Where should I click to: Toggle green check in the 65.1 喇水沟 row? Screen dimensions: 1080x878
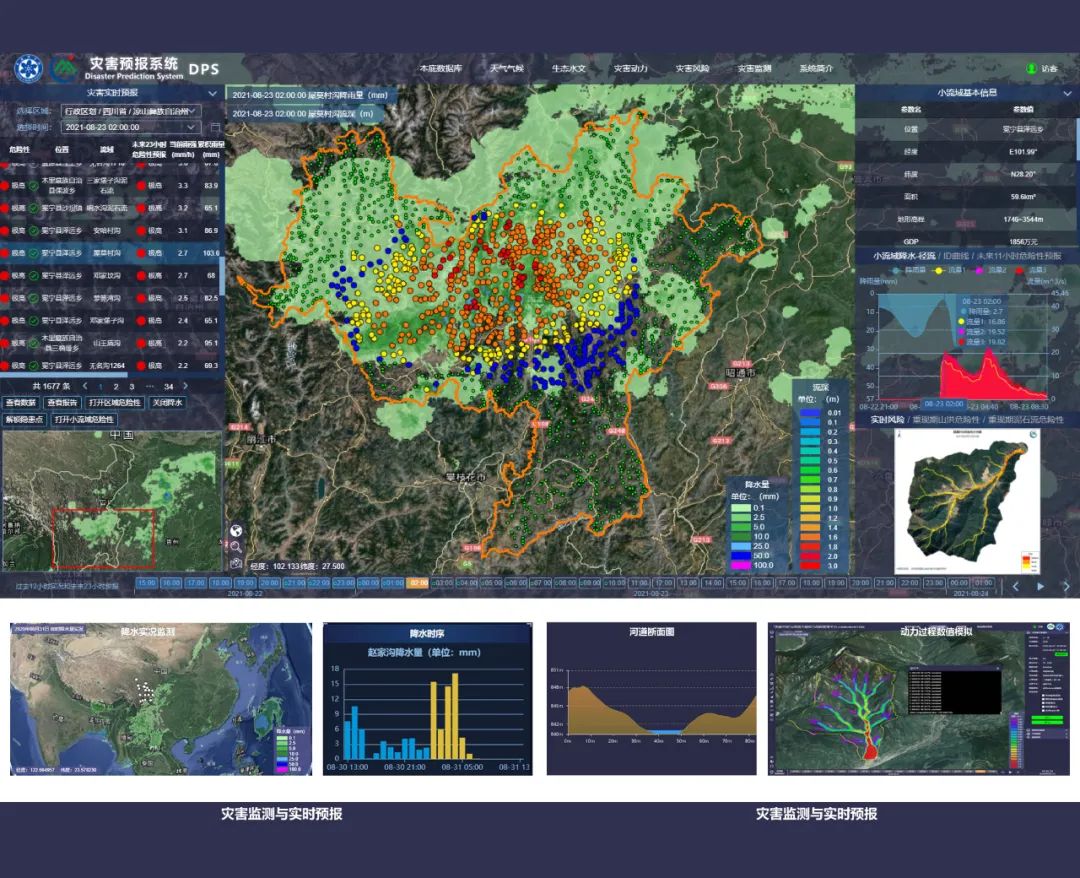point(33,208)
